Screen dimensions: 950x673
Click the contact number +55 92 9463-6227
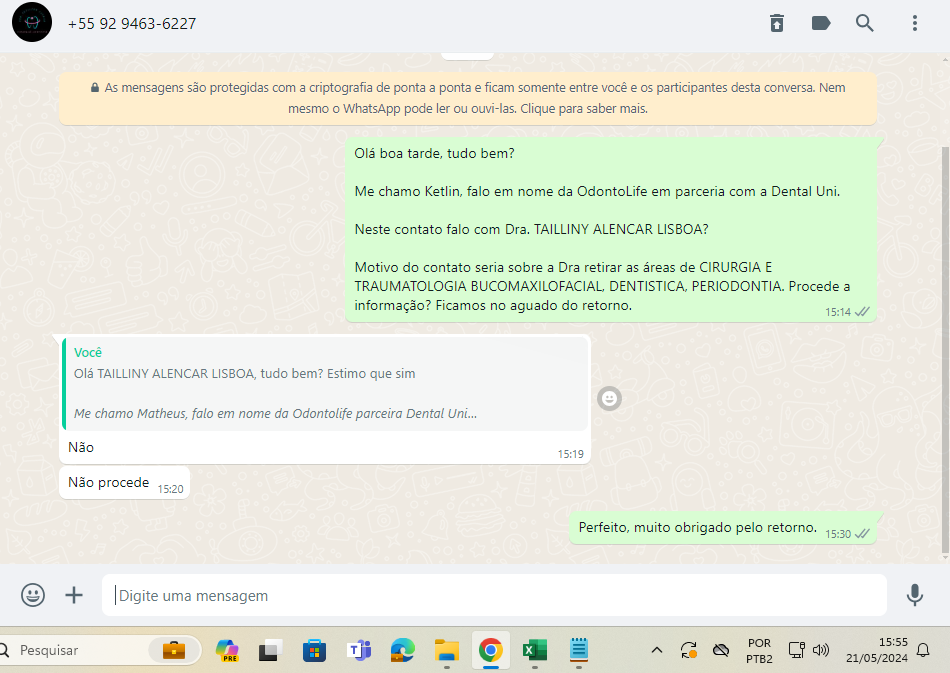[x=132, y=23]
